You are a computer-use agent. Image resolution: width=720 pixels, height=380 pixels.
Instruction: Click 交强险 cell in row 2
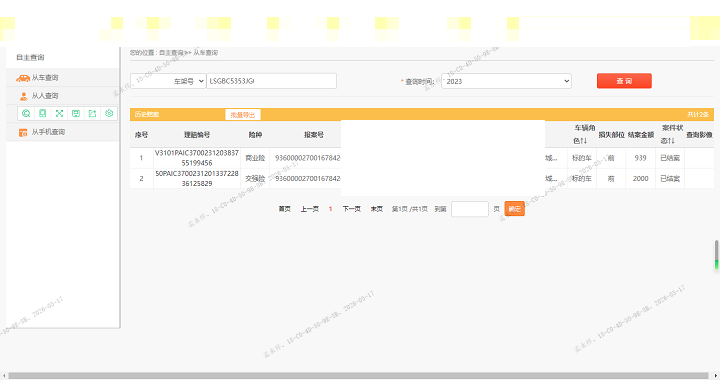[x=255, y=179]
